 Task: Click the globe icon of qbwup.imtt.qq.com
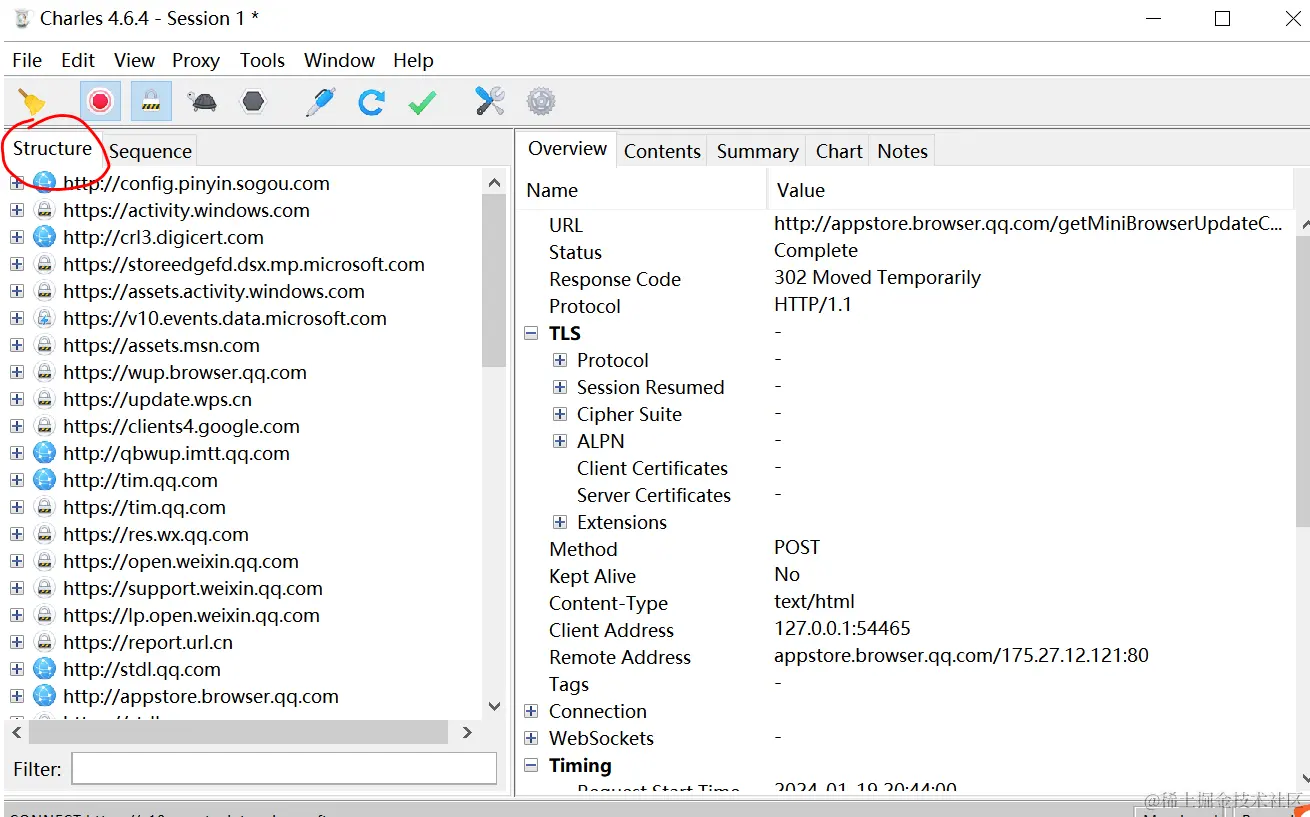44,453
